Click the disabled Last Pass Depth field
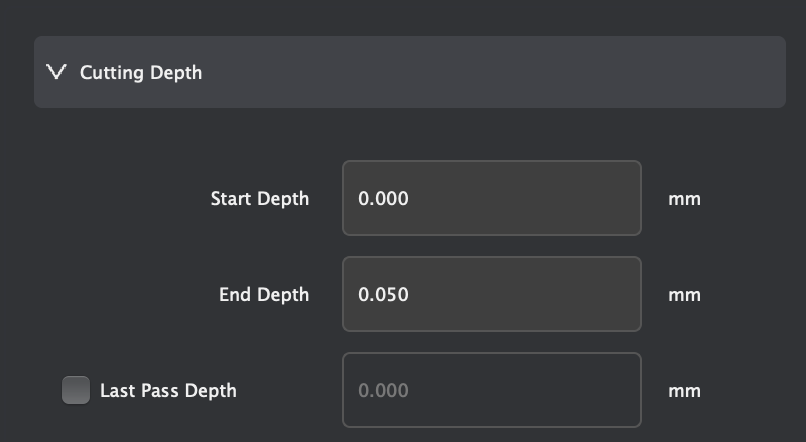Image resolution: width=806 pixels, height=442 pixels. tap(491, 390)
